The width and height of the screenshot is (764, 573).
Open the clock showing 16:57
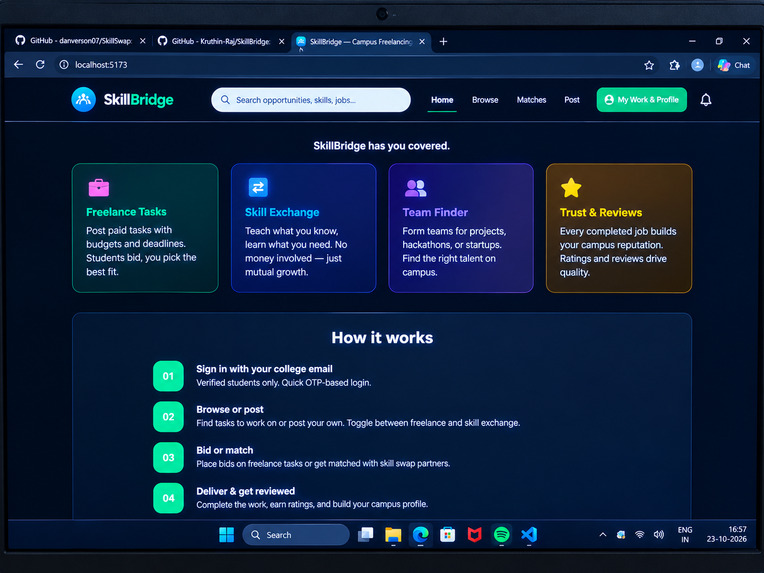coord(726,535)
